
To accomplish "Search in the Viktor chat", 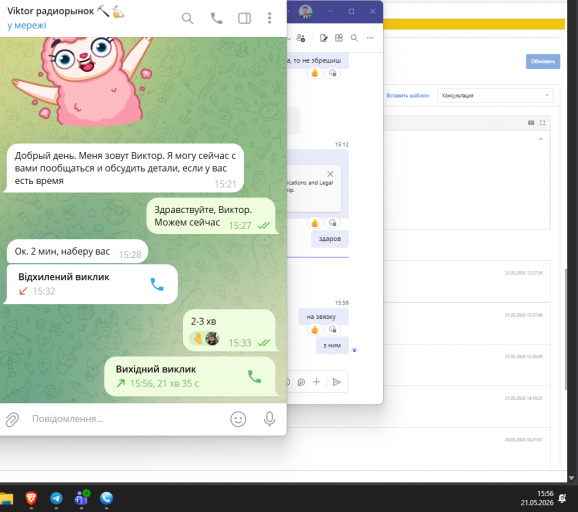I will coord(187,18).
